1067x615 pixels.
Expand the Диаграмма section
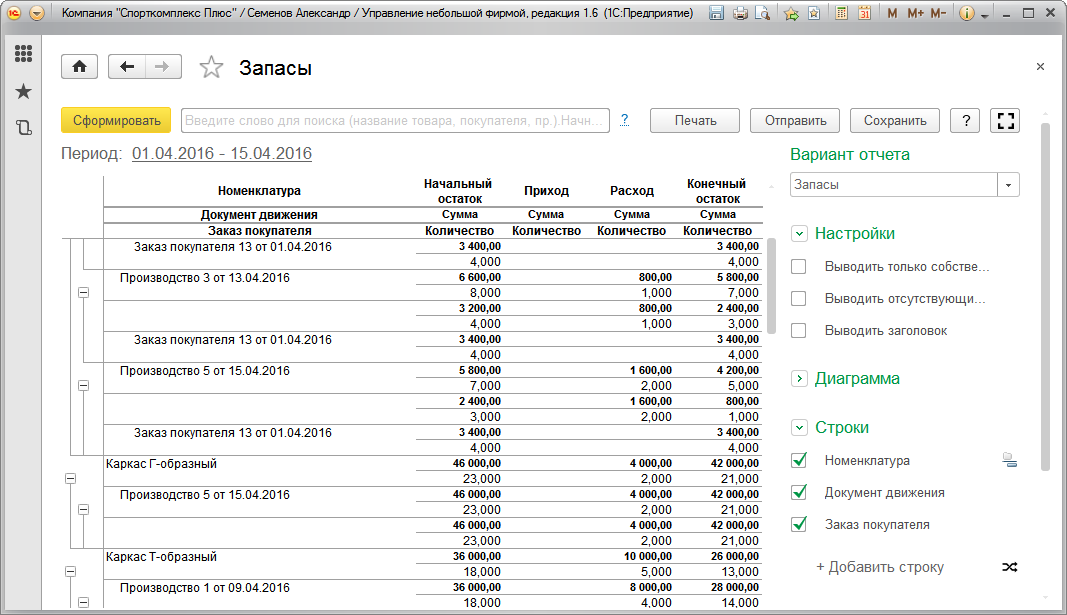[799, 379]
